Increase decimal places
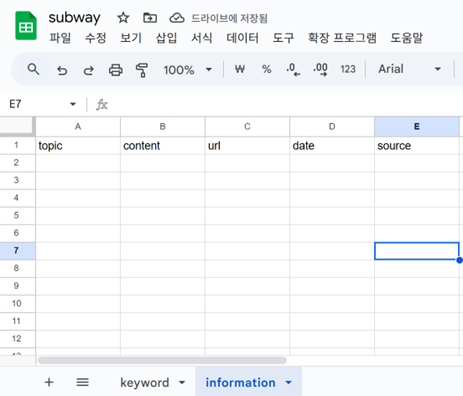Screen dimensions: 463x396 point(320,69)
